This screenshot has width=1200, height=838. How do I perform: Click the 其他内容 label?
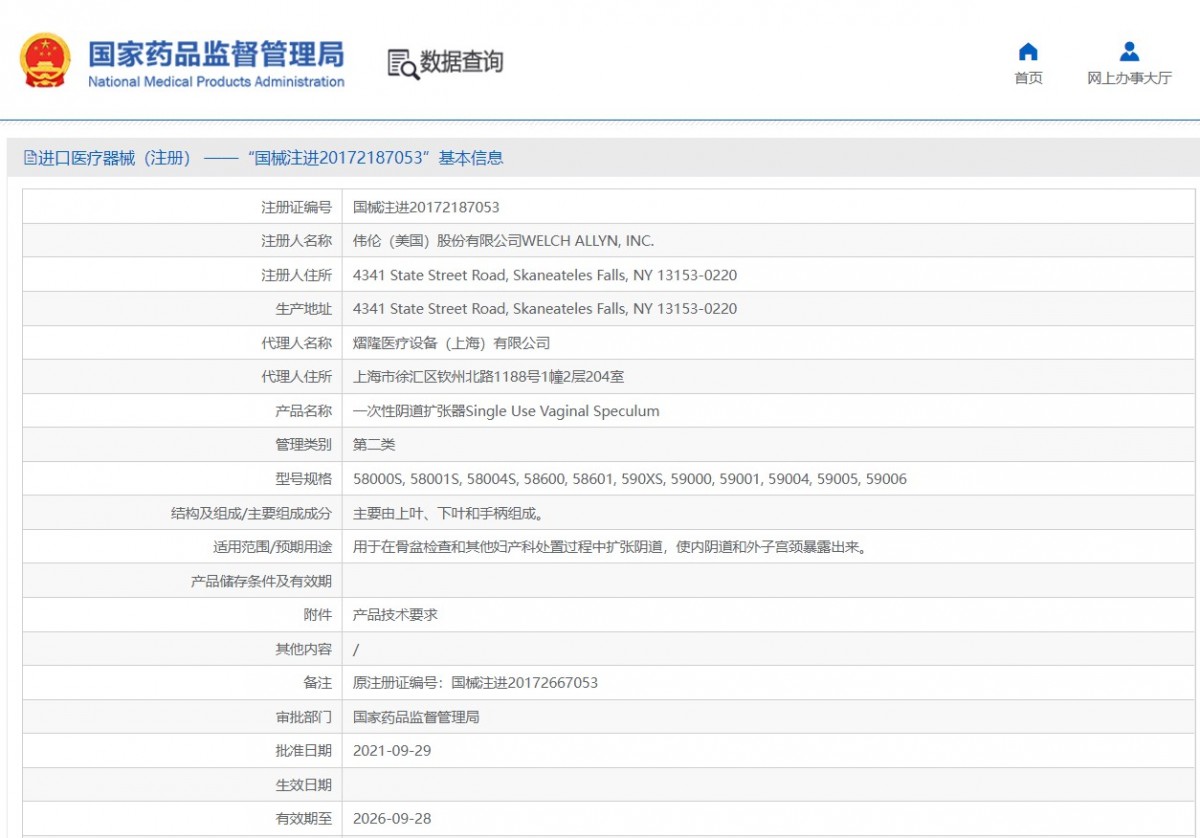point(303,649)
